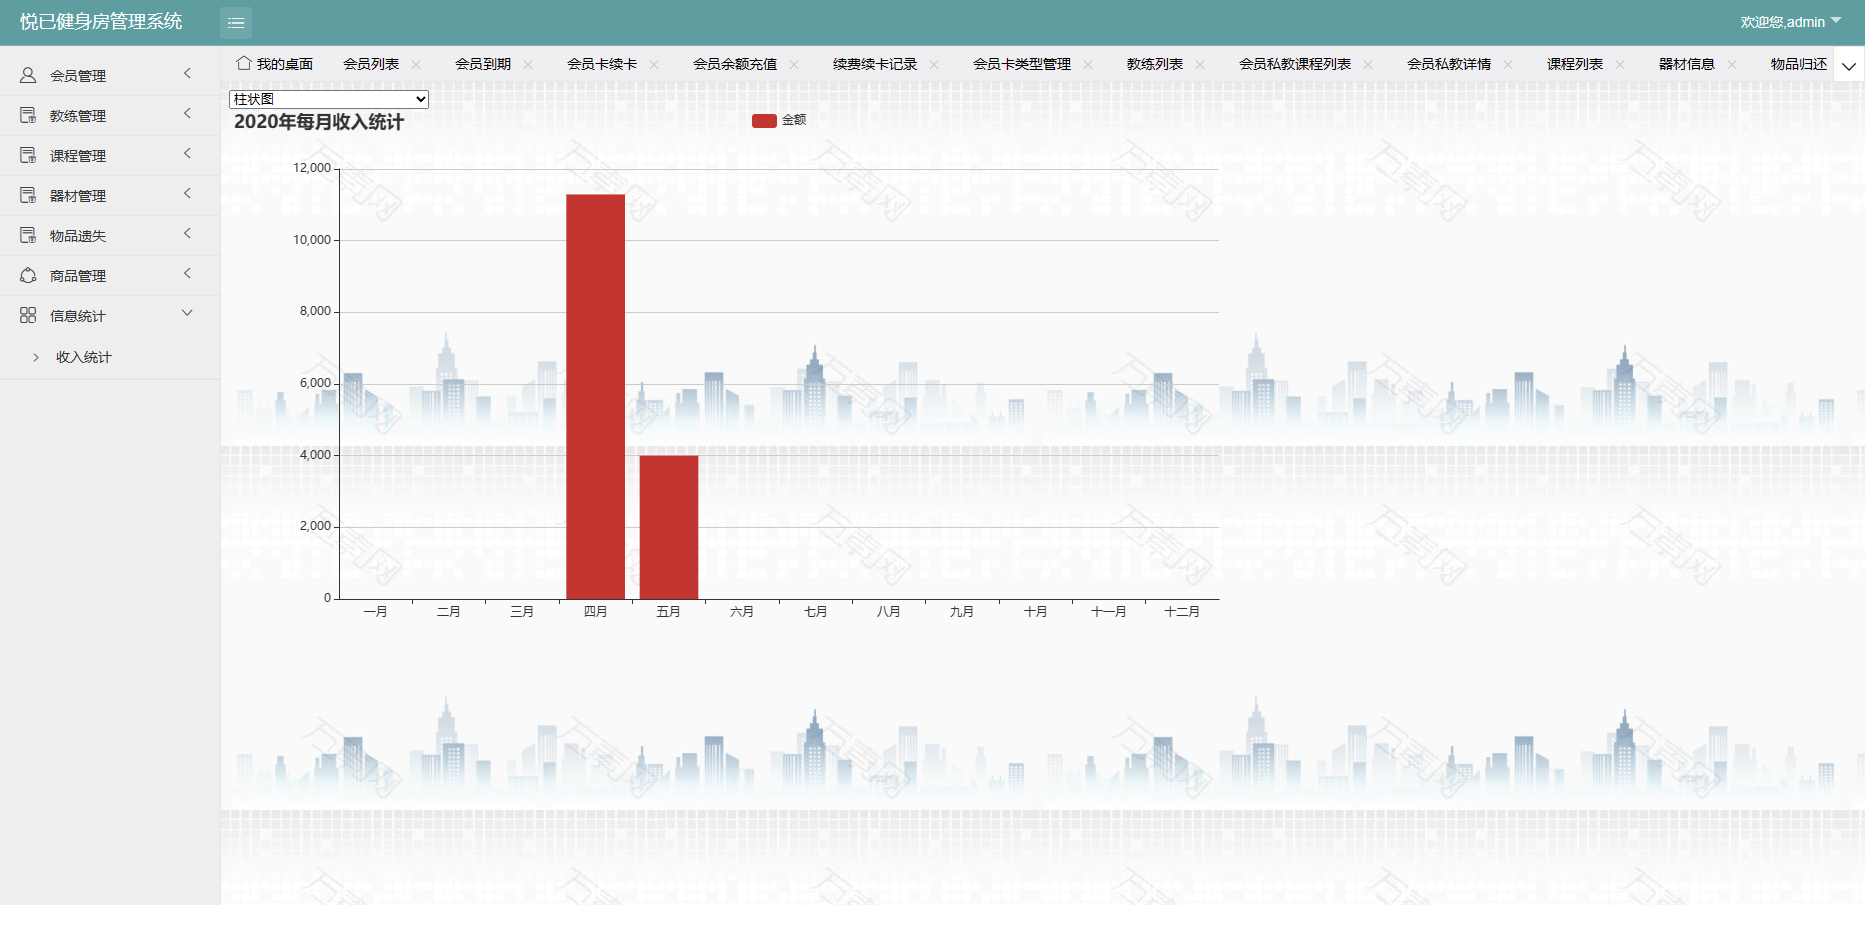Switch to the 教练列表 tab
Viewport: 1865px width, 947px height.
tap(1154, 64)
